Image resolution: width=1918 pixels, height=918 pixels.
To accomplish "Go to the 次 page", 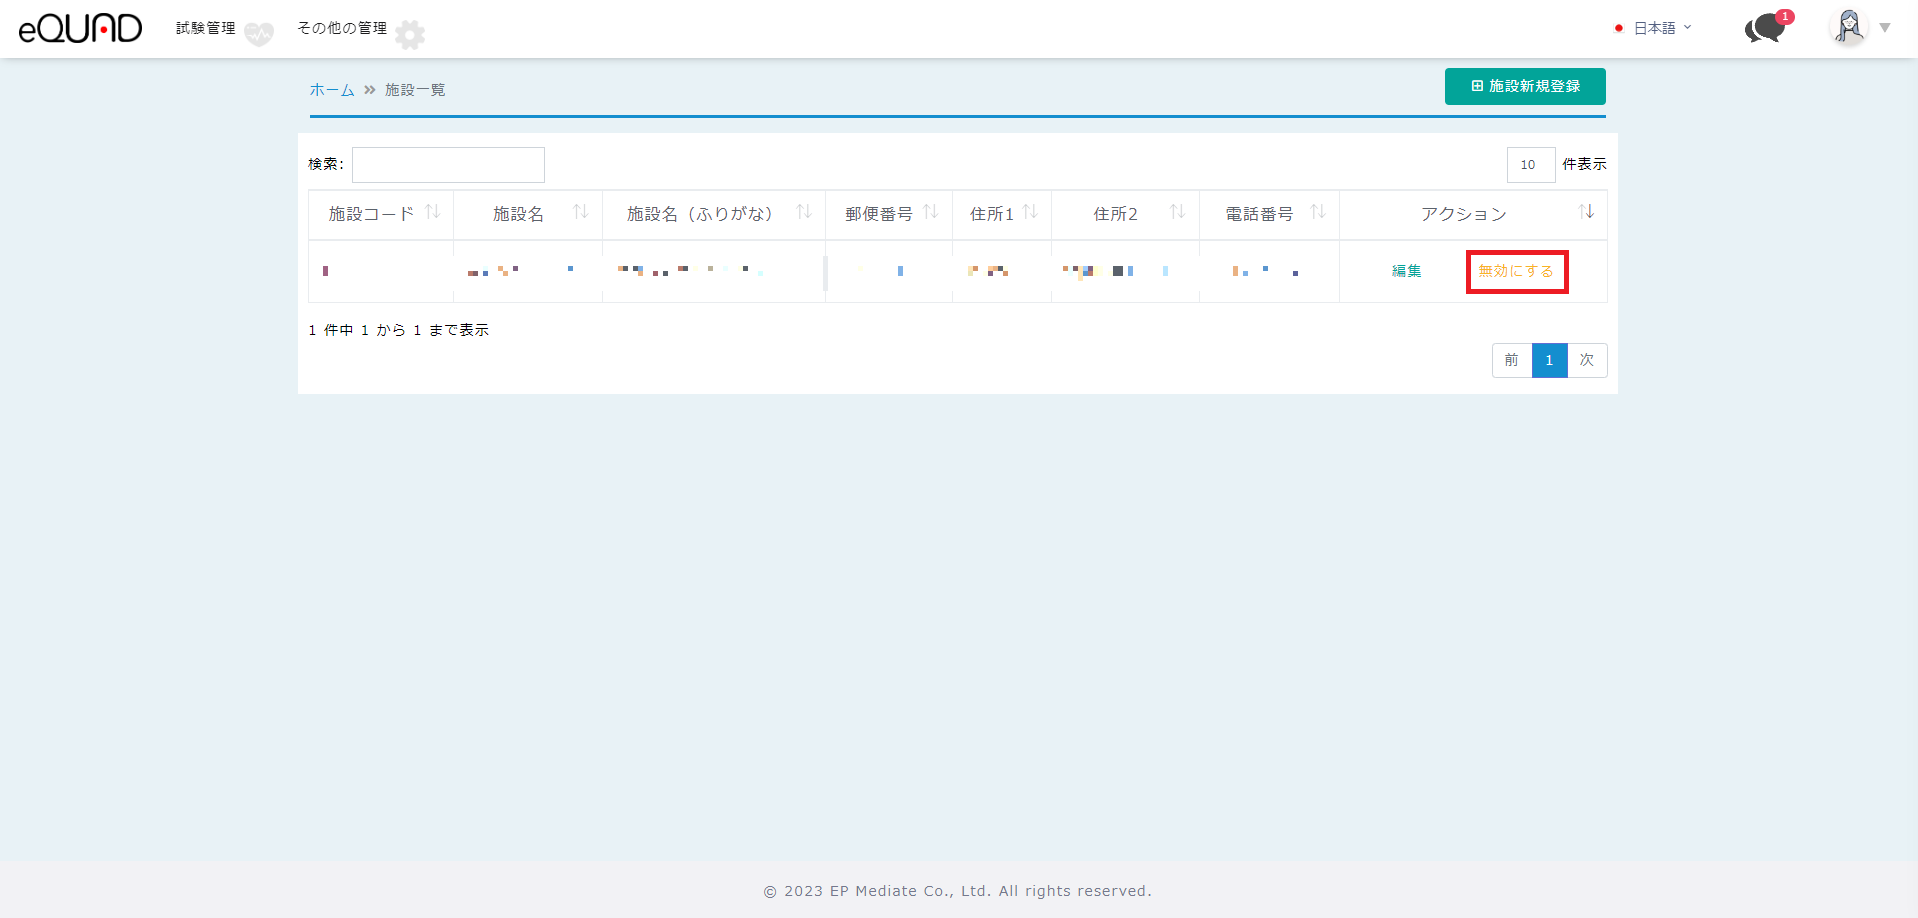I will click(1587, 360).
